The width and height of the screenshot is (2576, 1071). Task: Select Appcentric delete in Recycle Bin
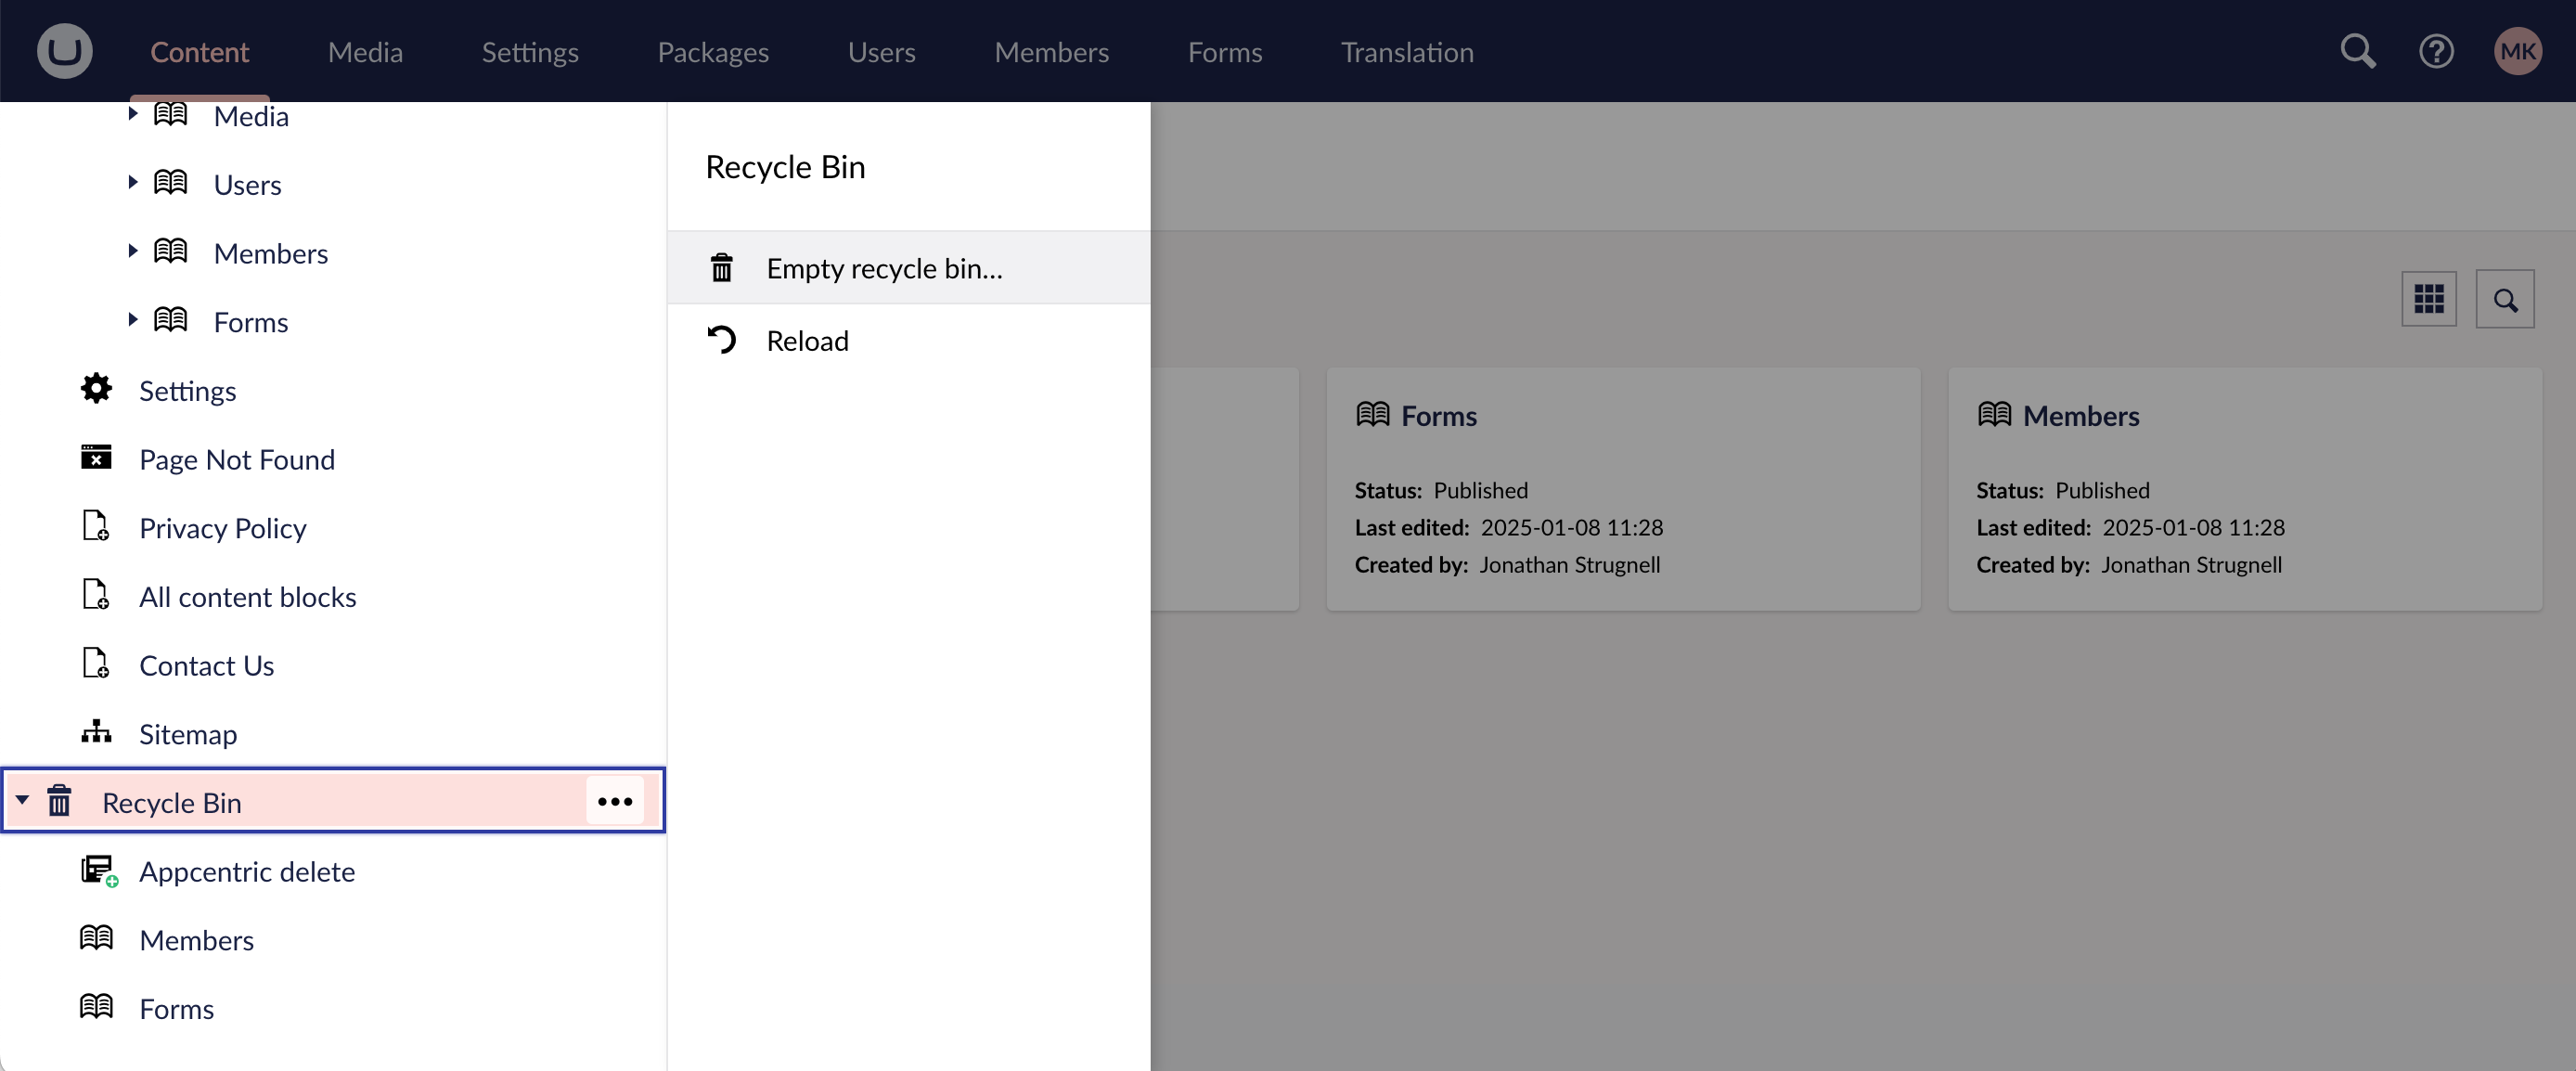247,872
